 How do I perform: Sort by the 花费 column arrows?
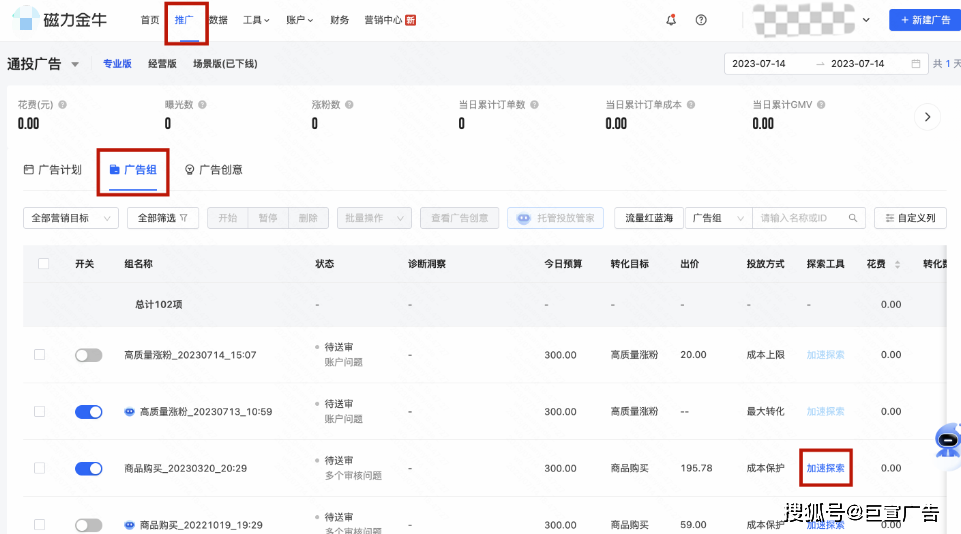pos(897,264)
